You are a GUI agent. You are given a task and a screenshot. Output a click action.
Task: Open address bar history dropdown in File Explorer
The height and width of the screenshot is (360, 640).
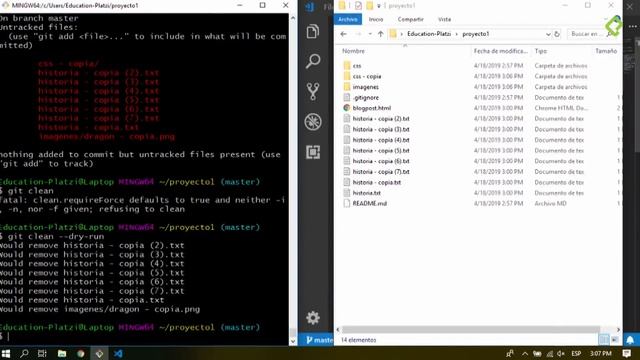click(548, 34)
